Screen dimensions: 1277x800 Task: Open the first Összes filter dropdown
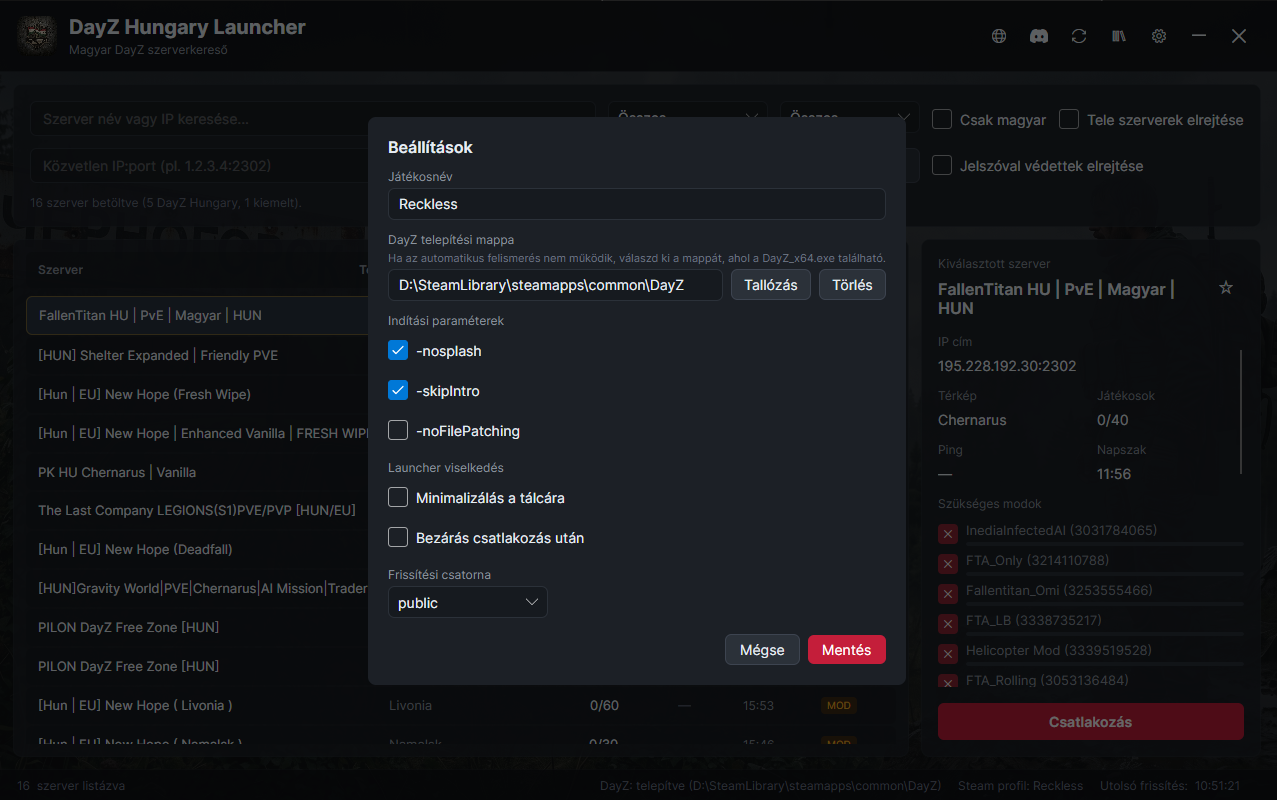pos(688,118)
